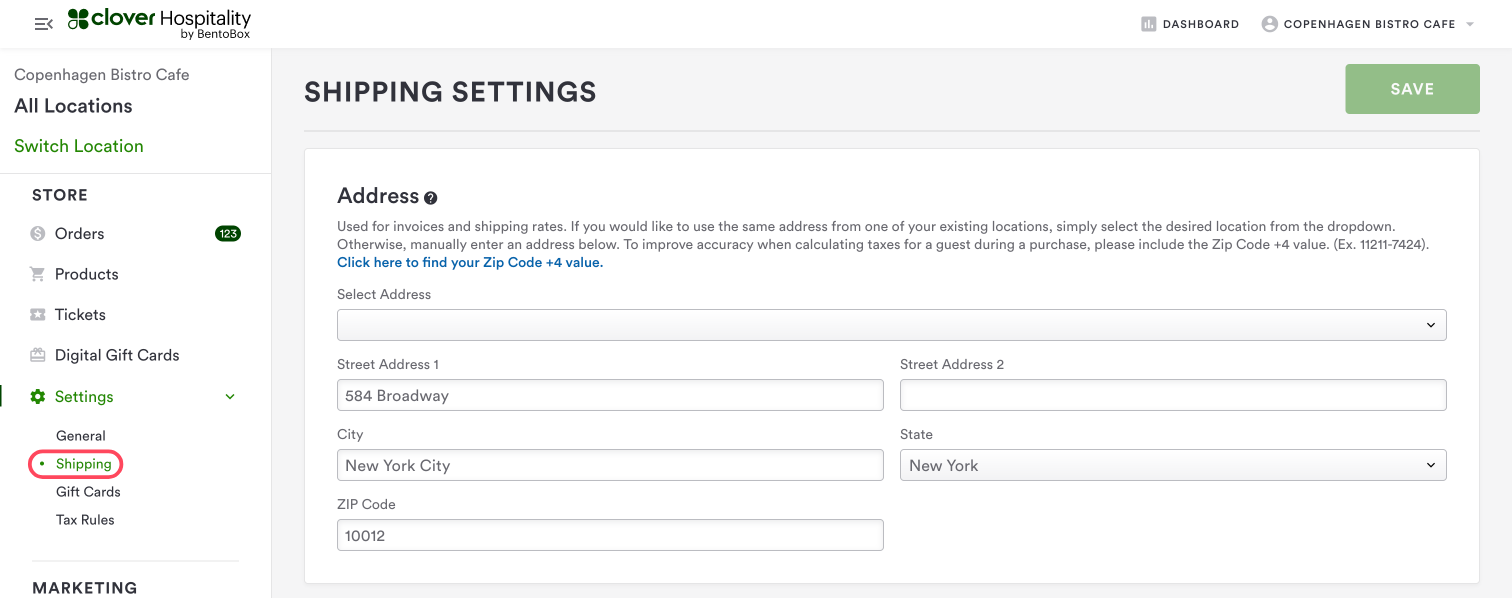Click the Settings gear icon

[x=38, y=397]
